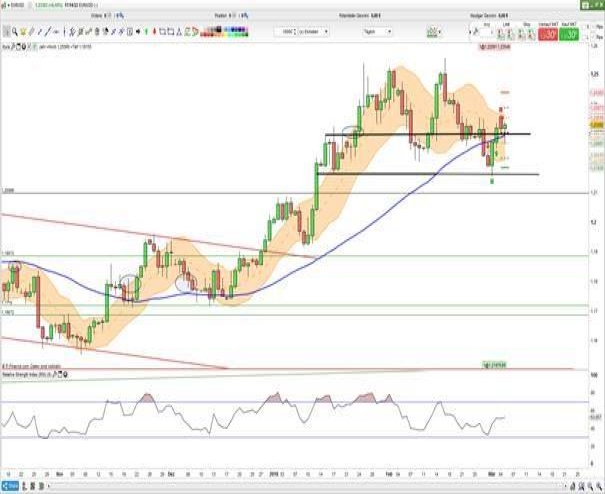Pick the yellow crown-shaped toolbar icon

(x=23, y=32)
